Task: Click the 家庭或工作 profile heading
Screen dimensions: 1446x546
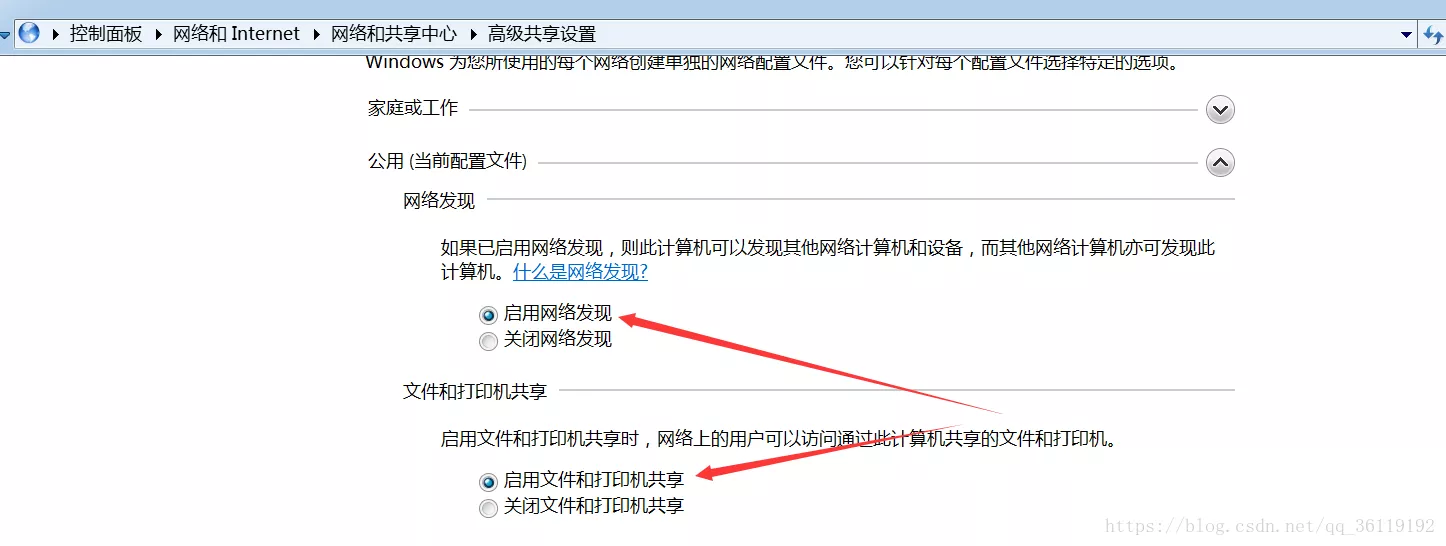Action: tap(413, 108)
